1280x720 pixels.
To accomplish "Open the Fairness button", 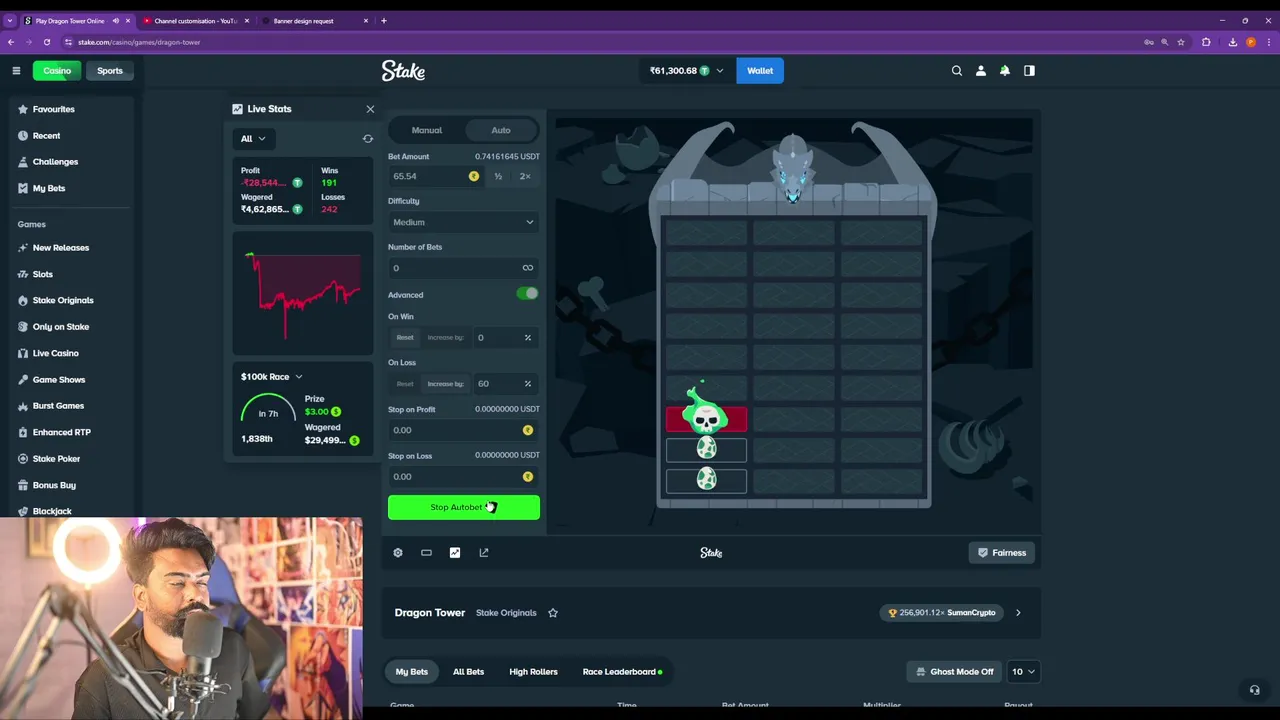I will pyautogui.click(x=1002, y=553).
